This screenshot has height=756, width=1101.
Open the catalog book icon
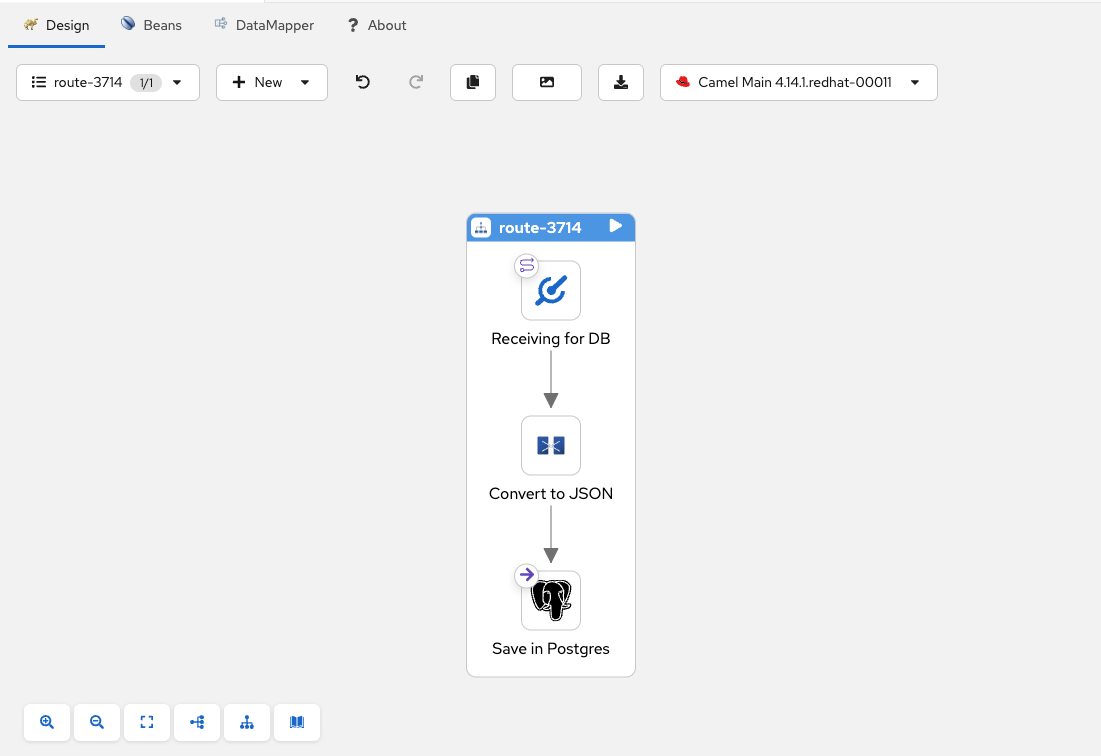pyautogui.click(x=297, y=722)
